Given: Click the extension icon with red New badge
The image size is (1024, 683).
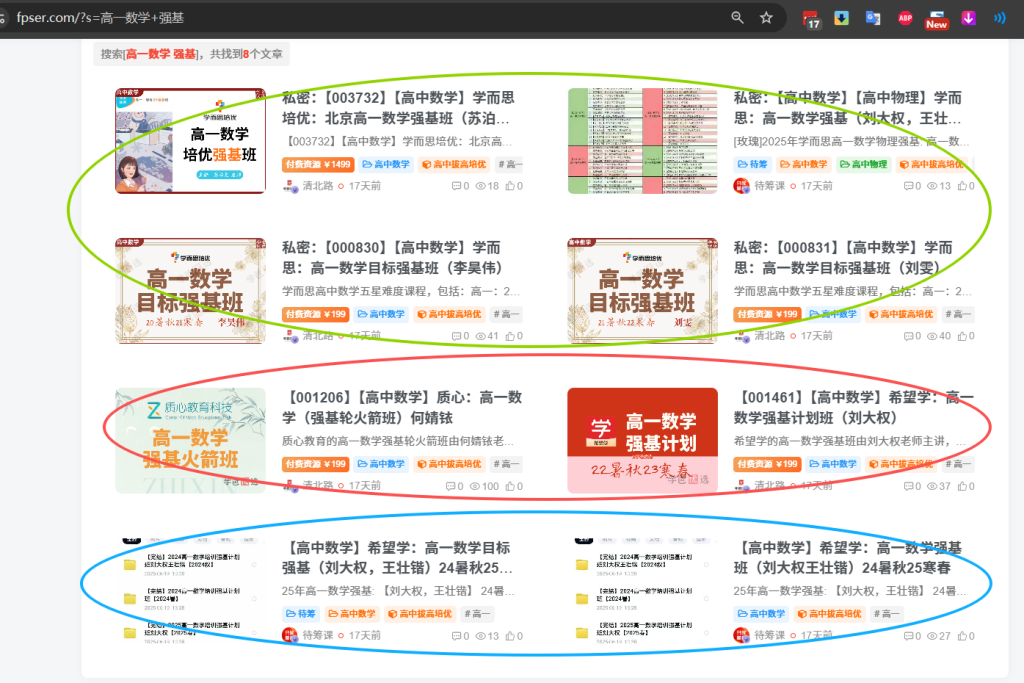Looking at the screenshot, I should click(936, 17).
